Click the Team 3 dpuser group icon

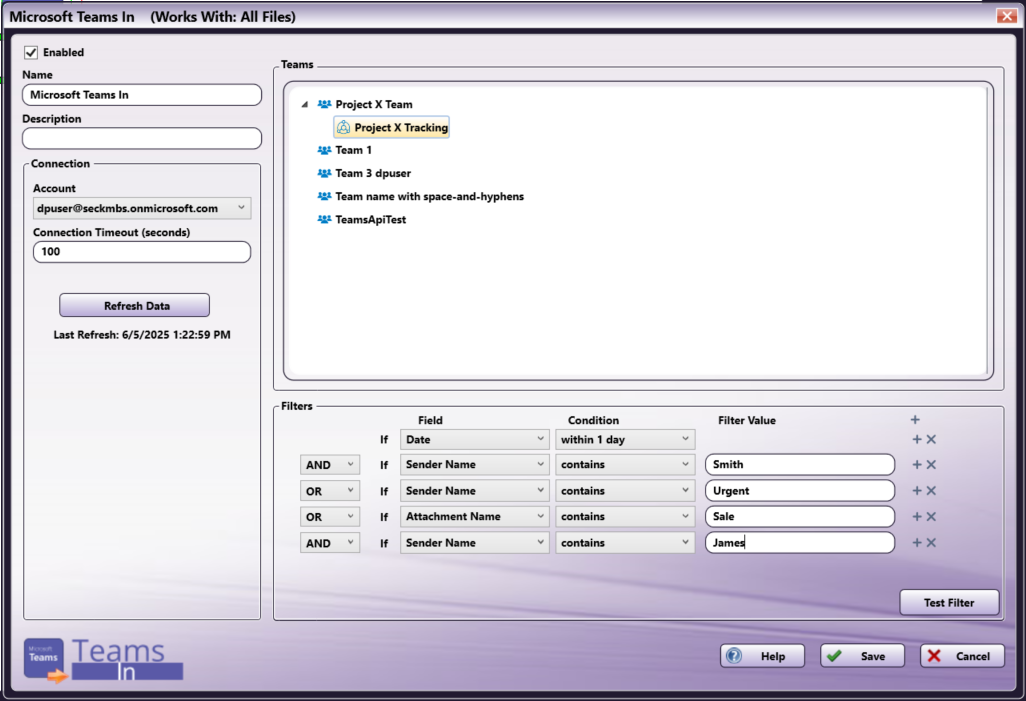point(324,173)
